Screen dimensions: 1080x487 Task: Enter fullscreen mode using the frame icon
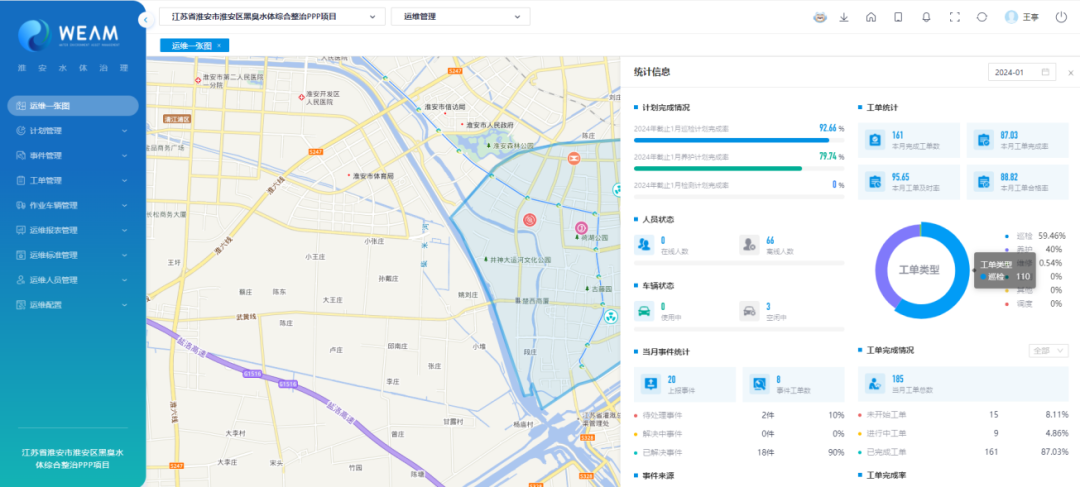pos(954,17)
